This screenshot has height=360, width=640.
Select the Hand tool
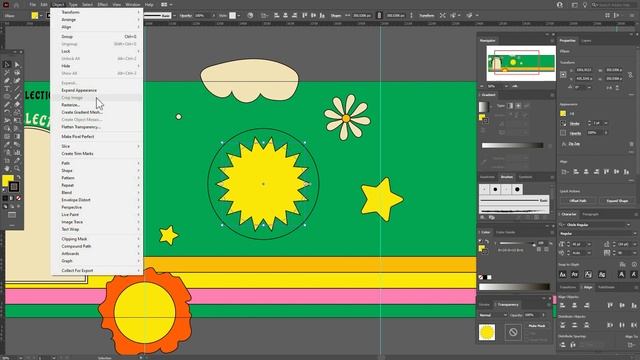tap(7, 168)
